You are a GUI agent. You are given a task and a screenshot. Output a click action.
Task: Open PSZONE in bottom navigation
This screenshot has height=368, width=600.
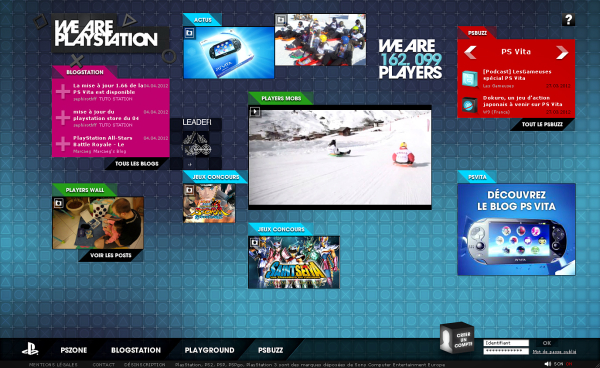(74, 350)
